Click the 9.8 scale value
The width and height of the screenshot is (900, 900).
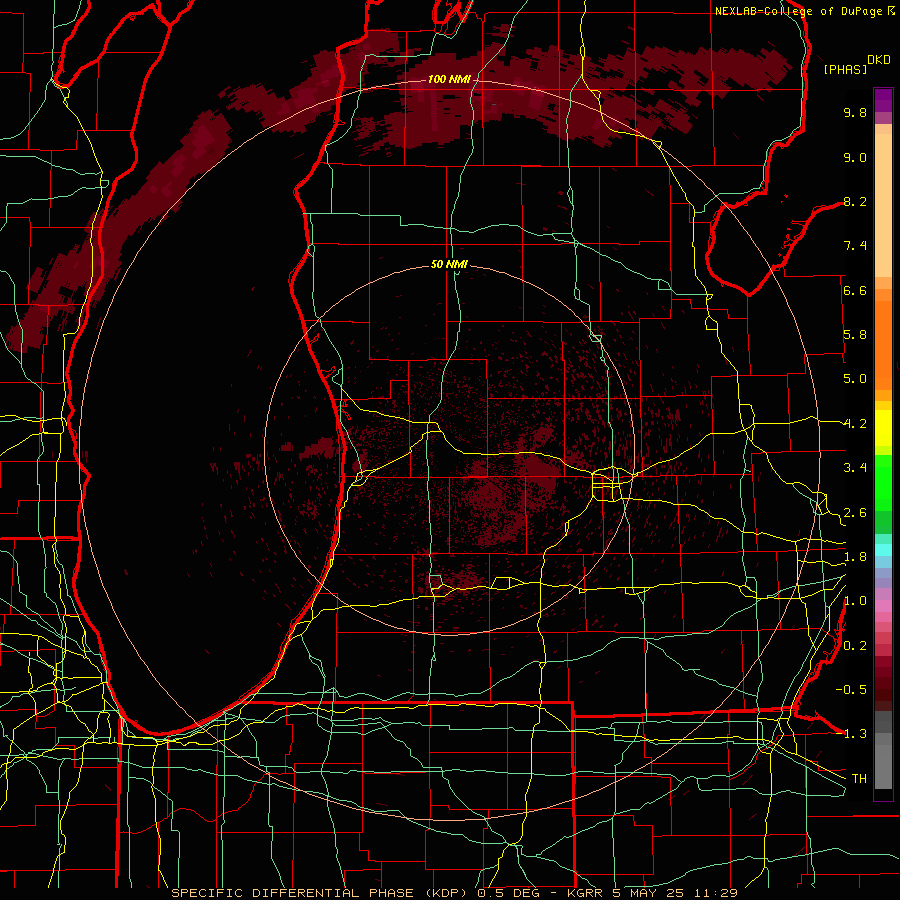click(855, 113)
